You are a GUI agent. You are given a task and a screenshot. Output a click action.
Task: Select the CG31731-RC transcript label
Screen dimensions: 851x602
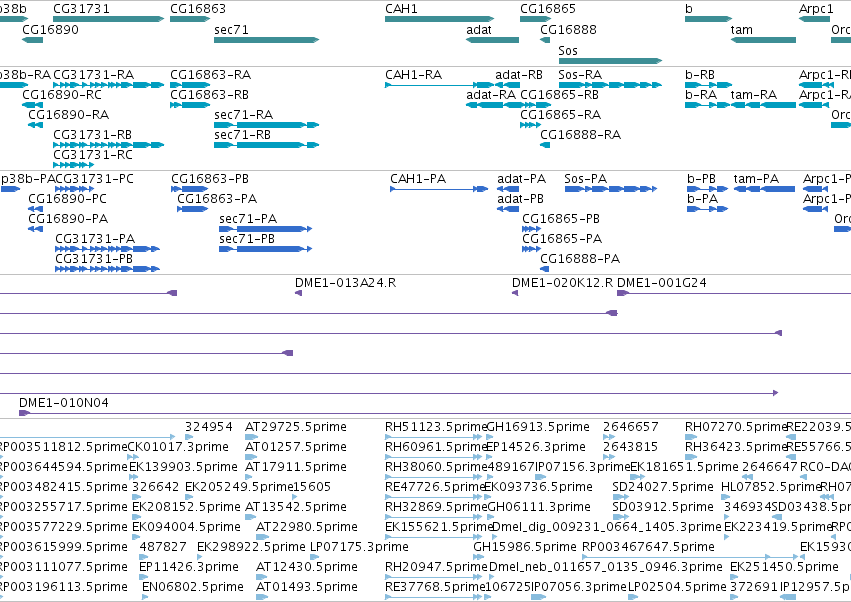tap(93, 155)
